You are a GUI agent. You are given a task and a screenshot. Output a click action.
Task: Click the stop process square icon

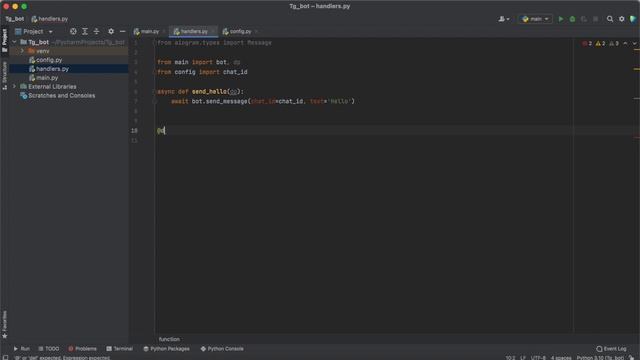[596, 19]
